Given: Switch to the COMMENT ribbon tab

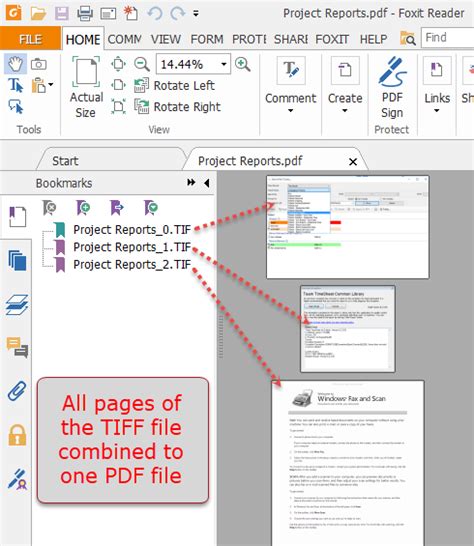Looking at the screenshot, I should [x=124, y=39].
